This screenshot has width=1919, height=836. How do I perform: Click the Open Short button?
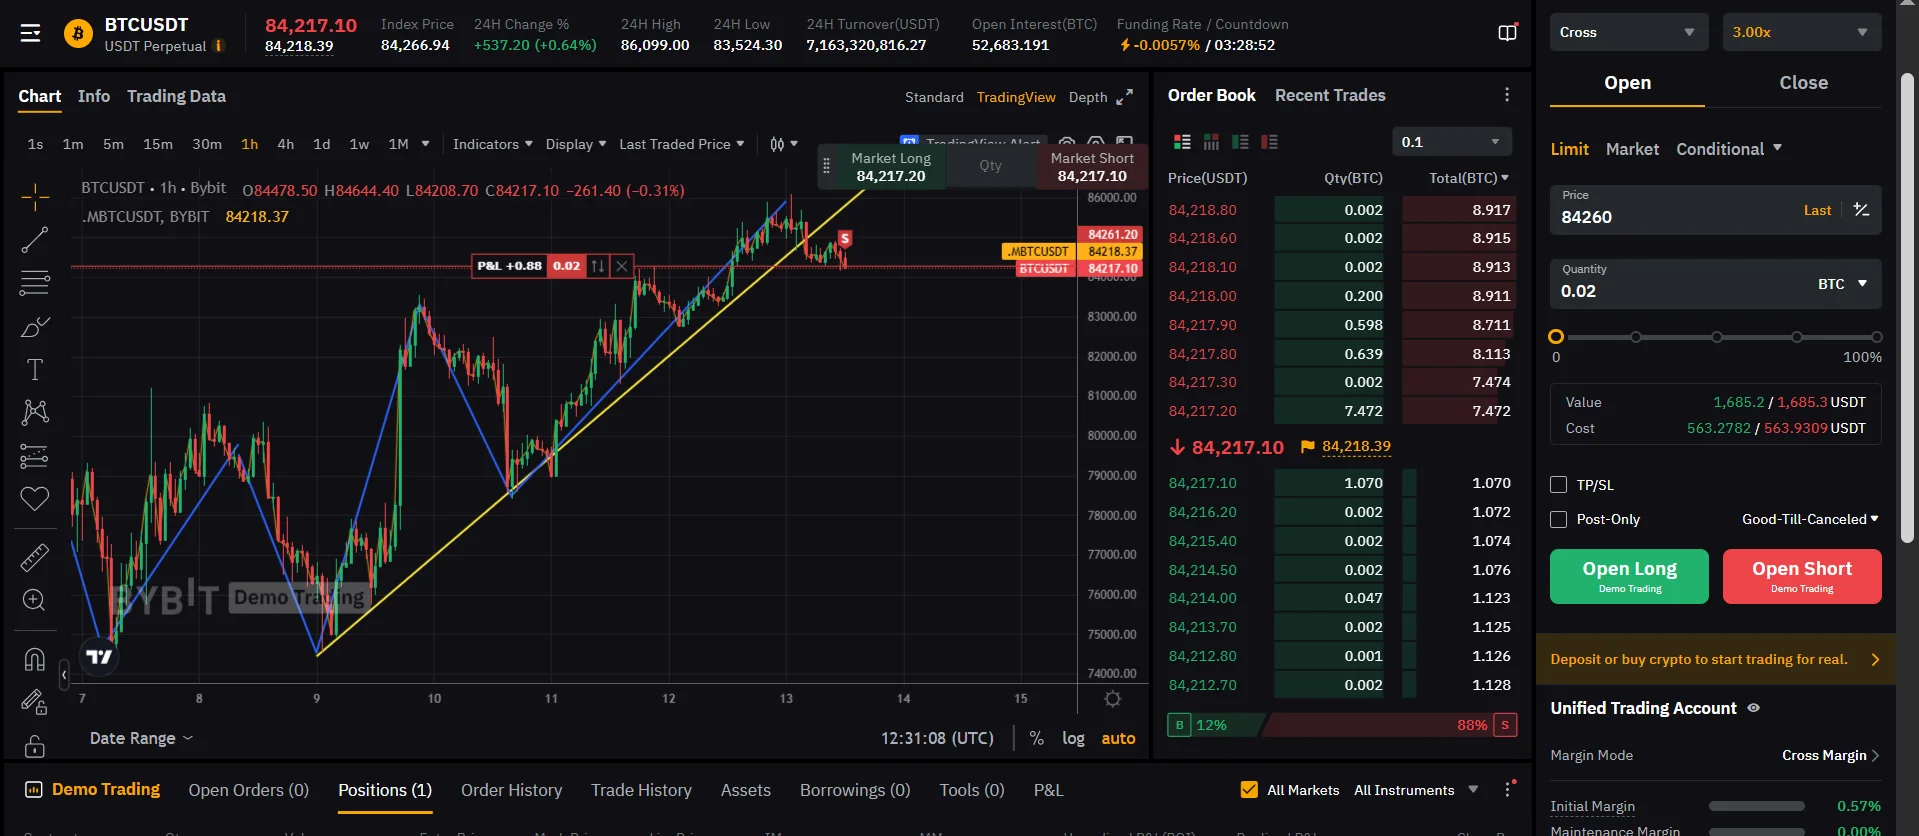(x=1801, y=576)
